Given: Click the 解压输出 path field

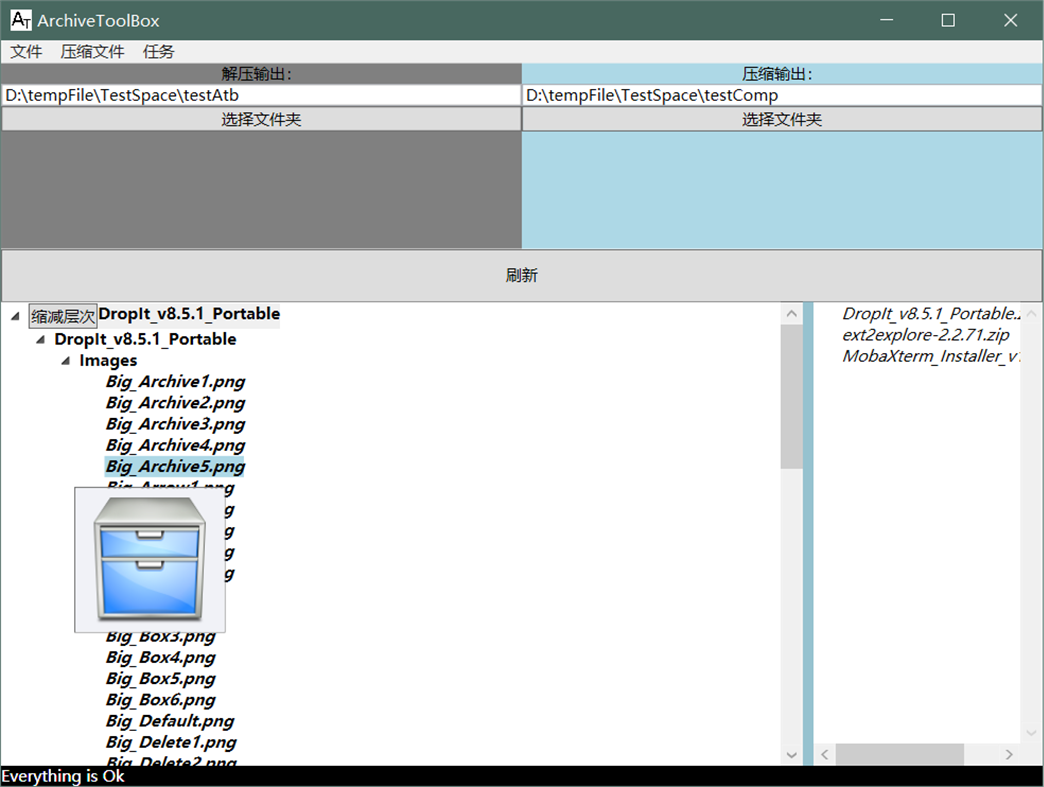Looking at the screenshot, I should tap(260, 95).
